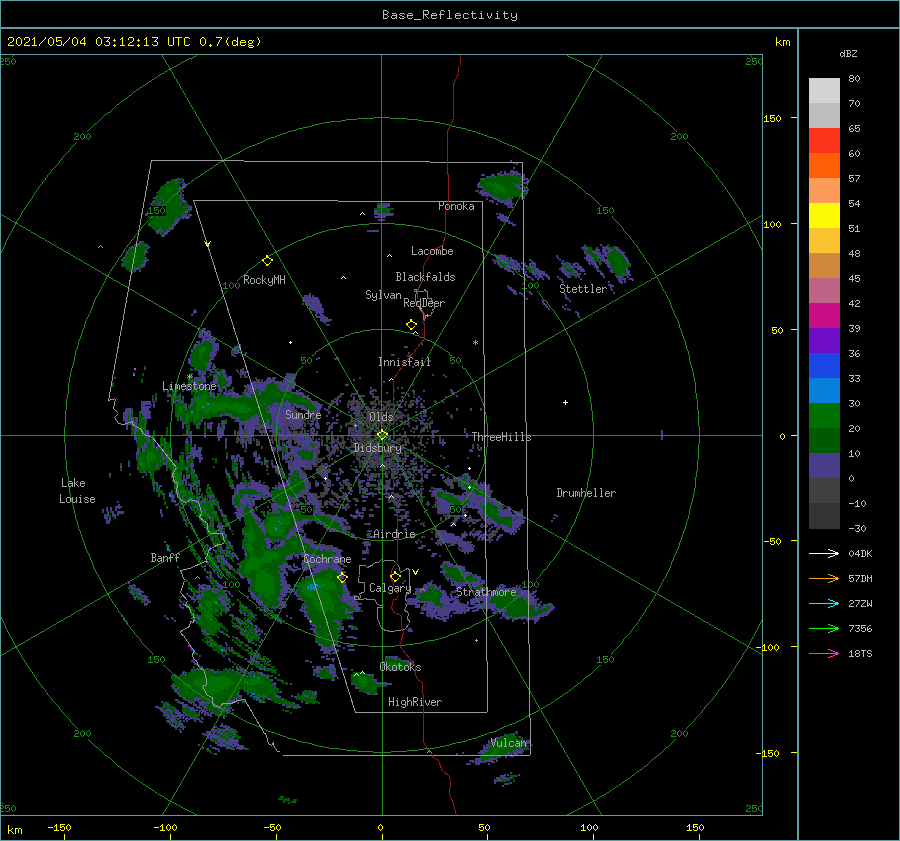The image size is (900, 841).
Task: Click the slate purple 10-0 dBZ band
Action: pyautogui.click(x=824, y=466)
